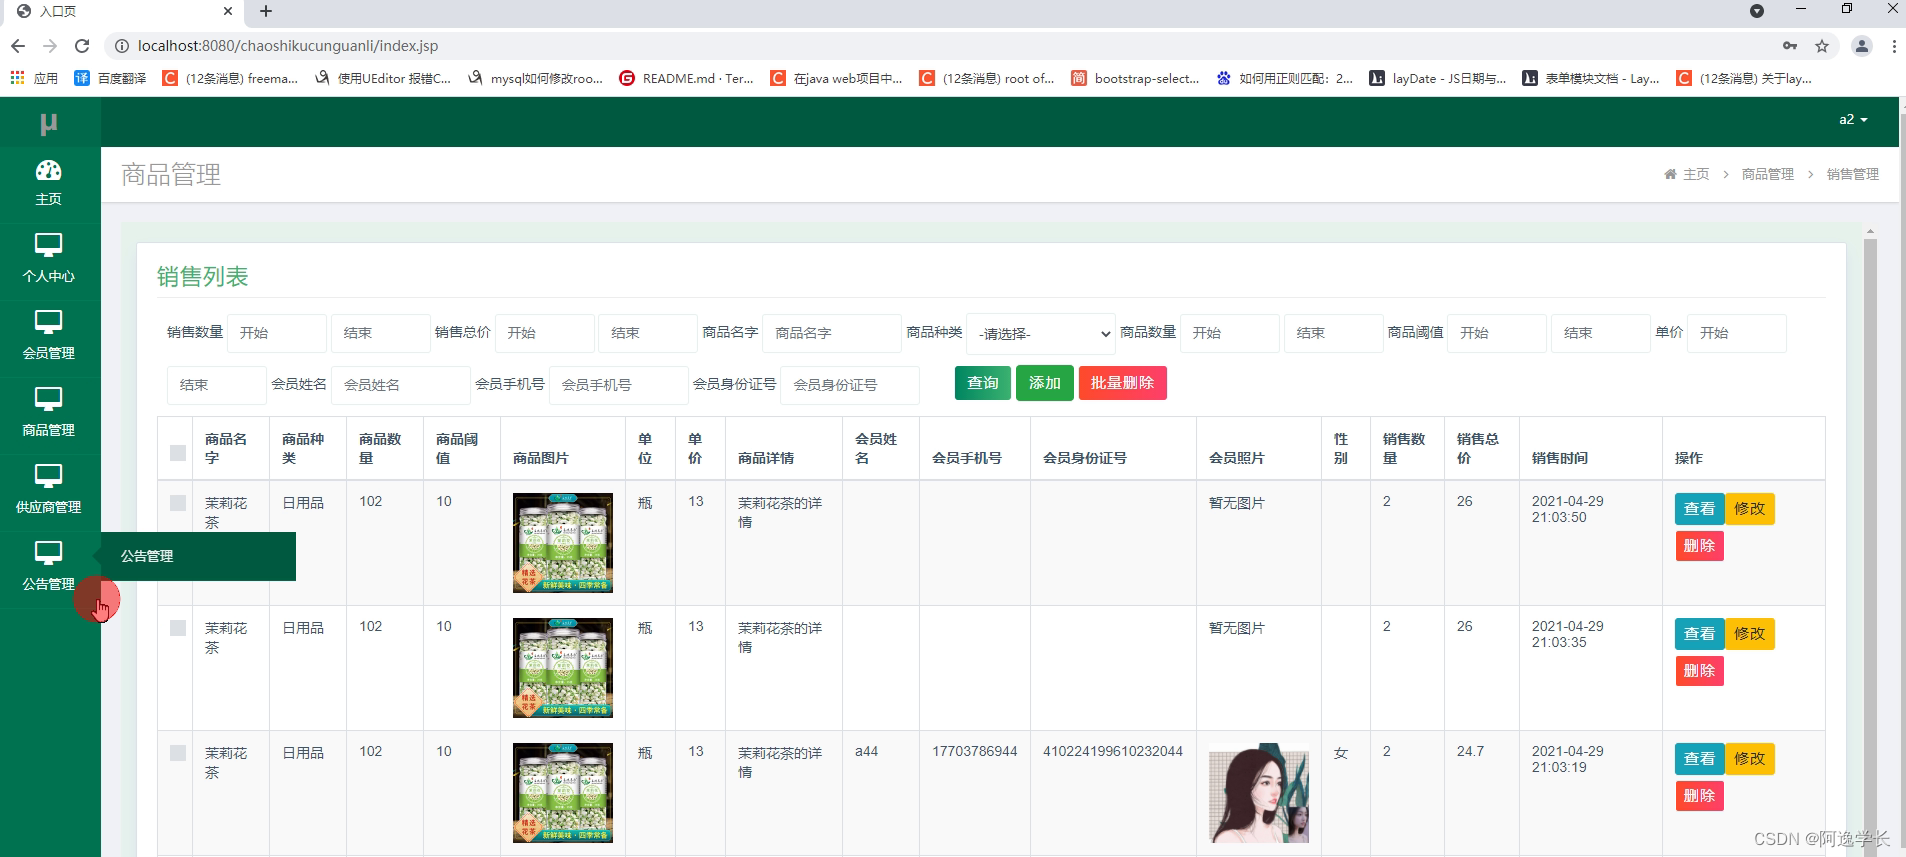Check the row for member a44
Screen dimensions: 1906x857
point(178,753)
